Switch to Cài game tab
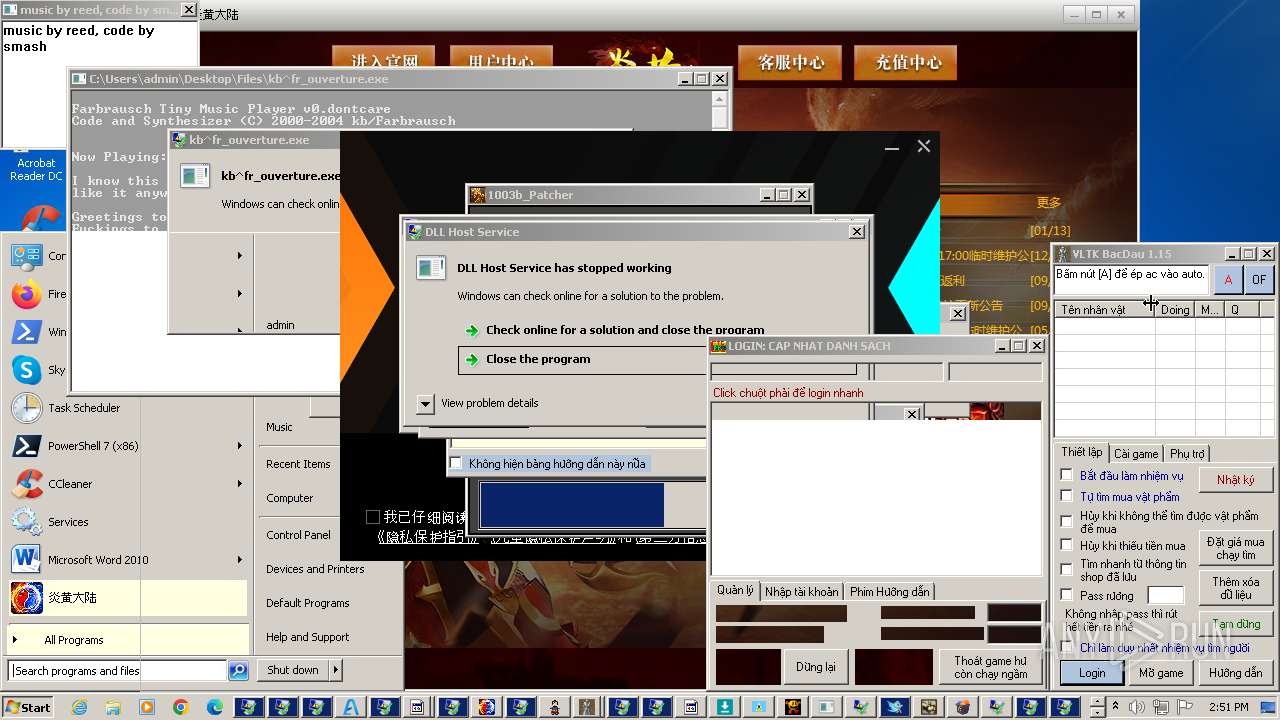1280x720 pixels. [x=1136, y=453]
